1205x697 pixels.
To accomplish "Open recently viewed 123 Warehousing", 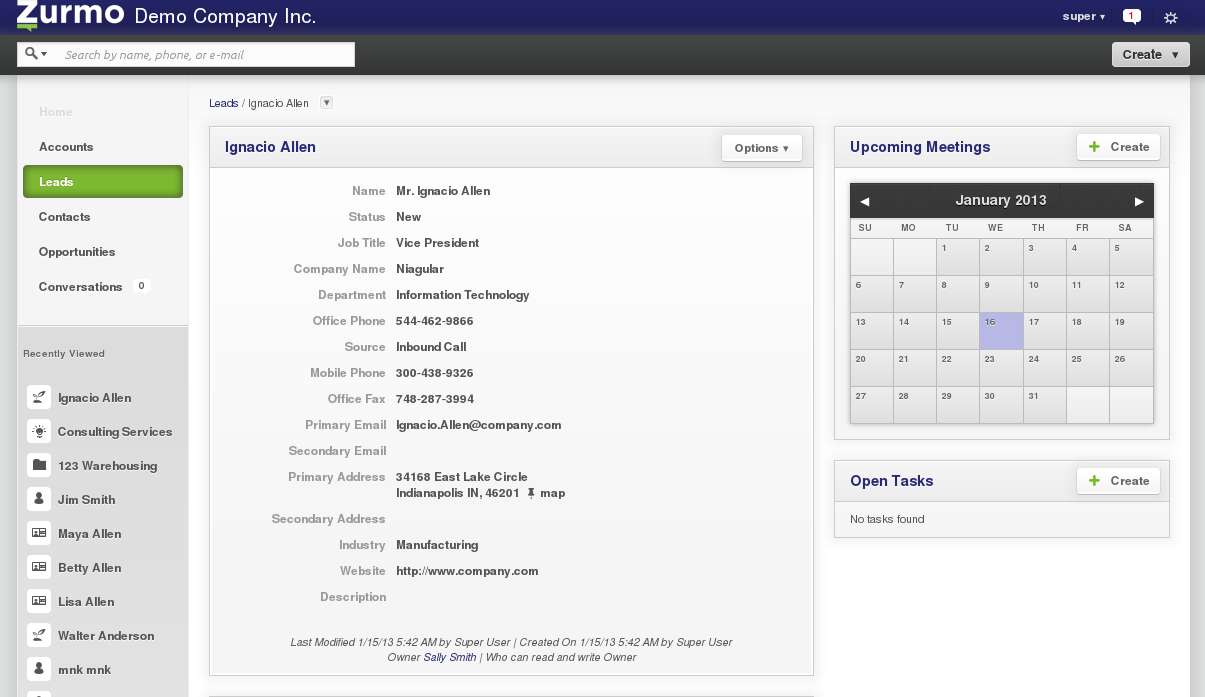I will (x=107, y=466).
